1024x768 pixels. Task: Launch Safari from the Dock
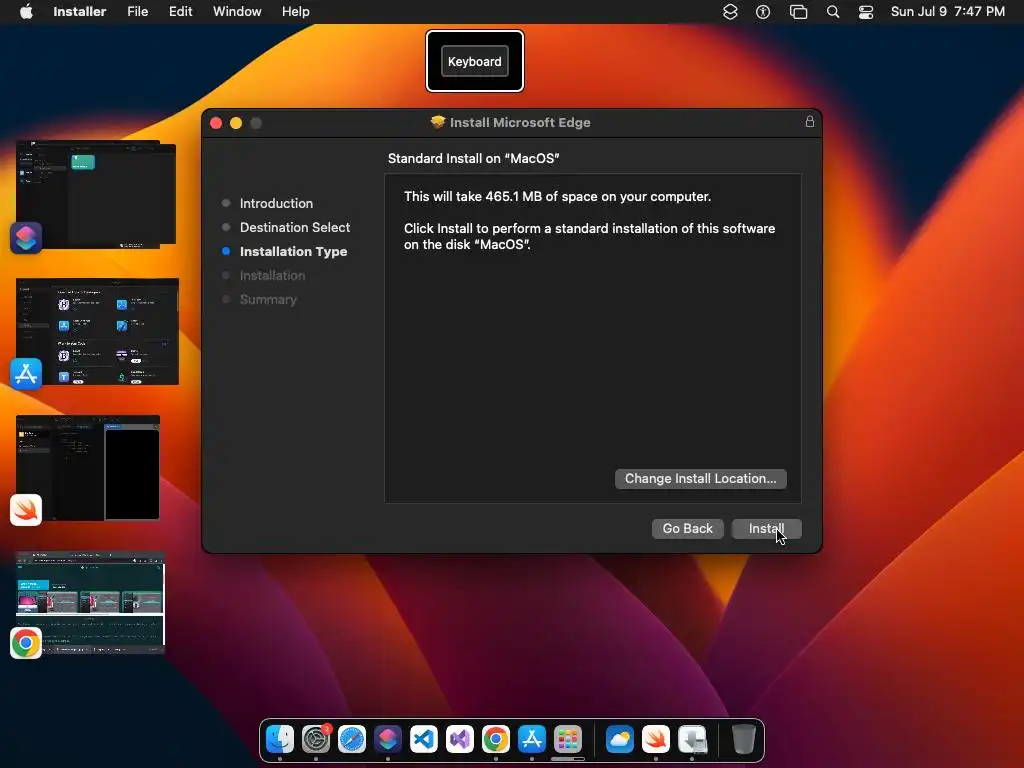[352, 739]
